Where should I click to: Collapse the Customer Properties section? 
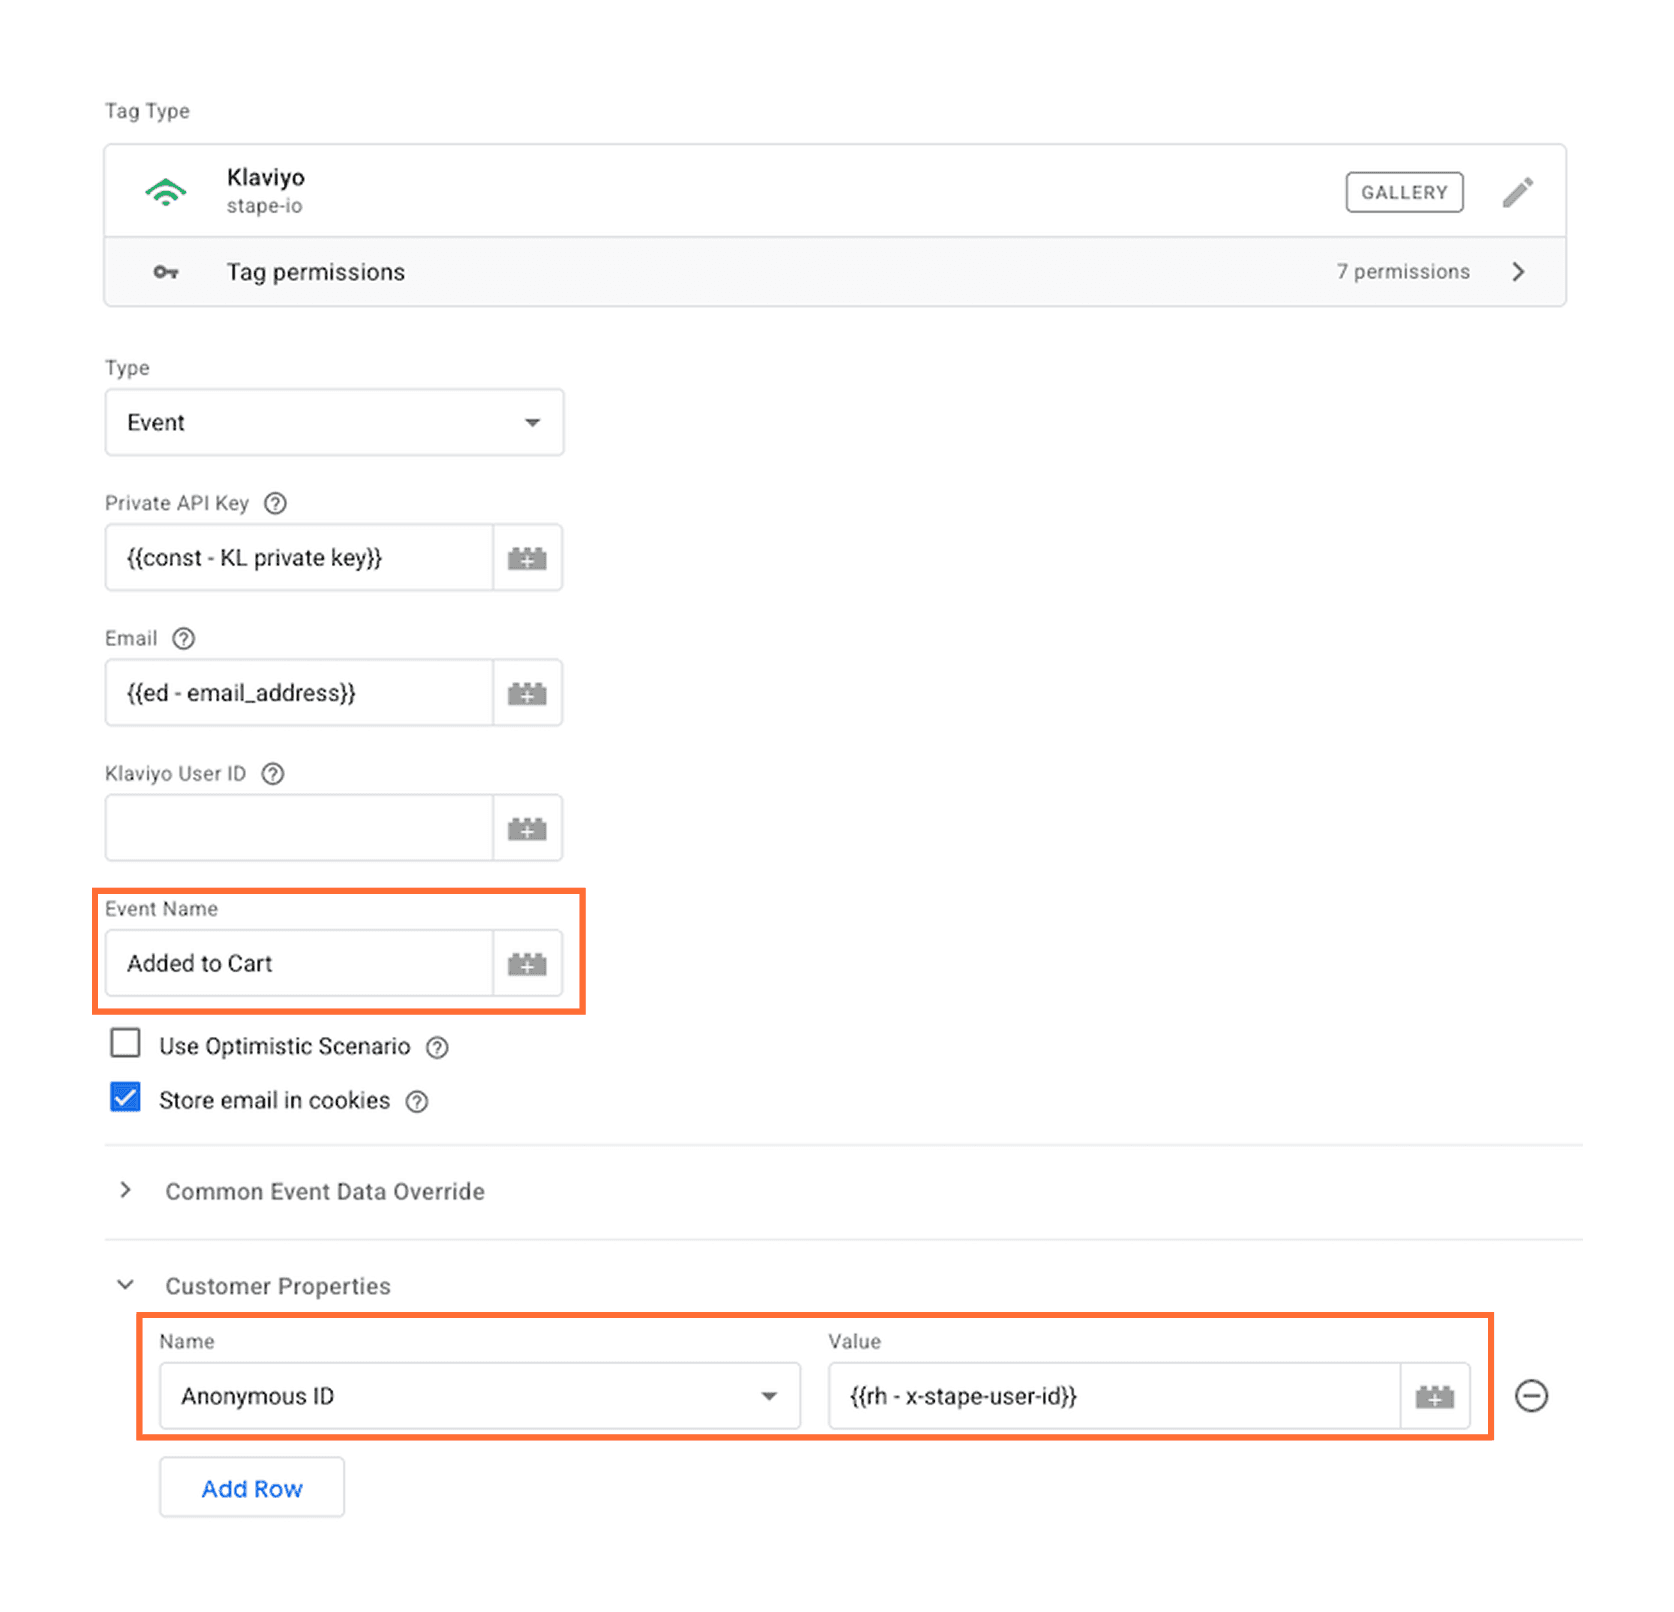coord(126,1284)
